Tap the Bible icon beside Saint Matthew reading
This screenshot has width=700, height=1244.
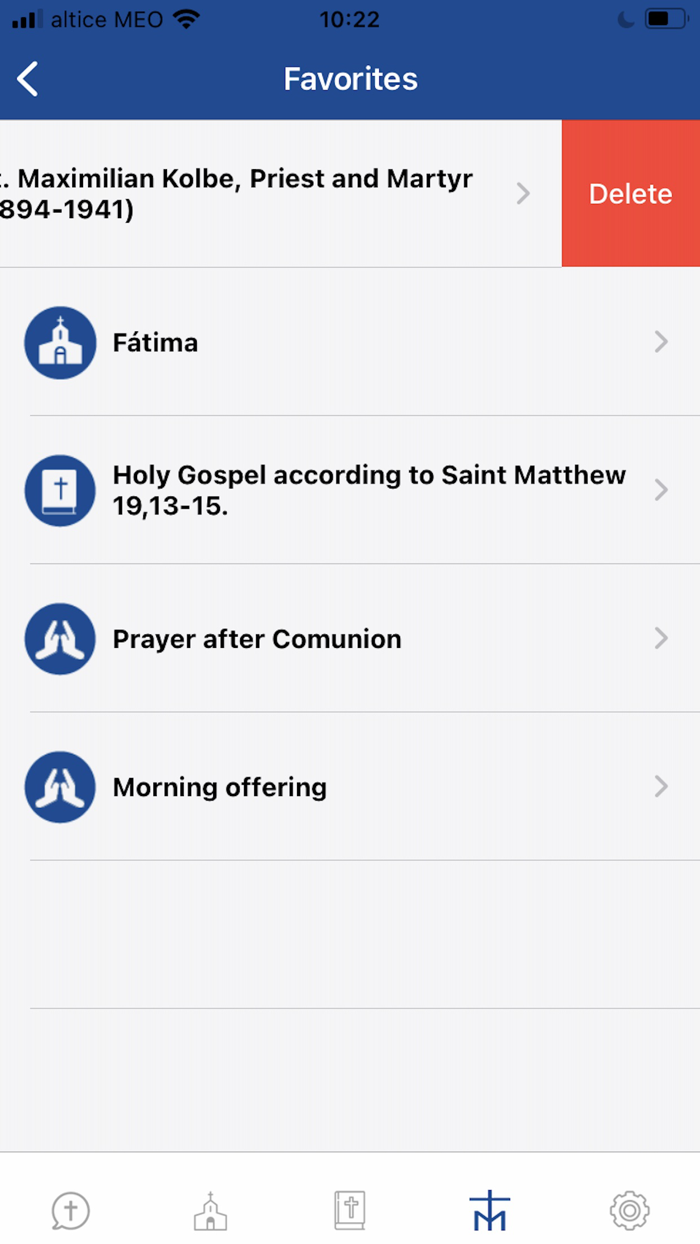pyautogui.click(x=60, y=490)
